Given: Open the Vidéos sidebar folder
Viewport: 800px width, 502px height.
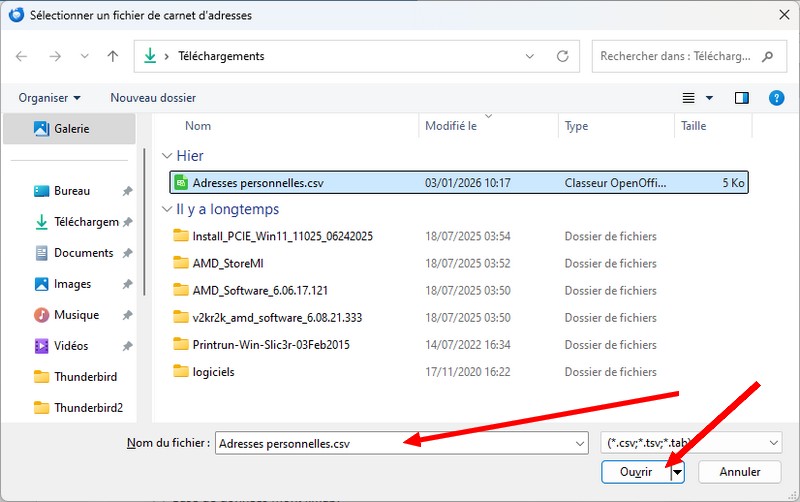Looking at the screenshot, I should [71, 346].
